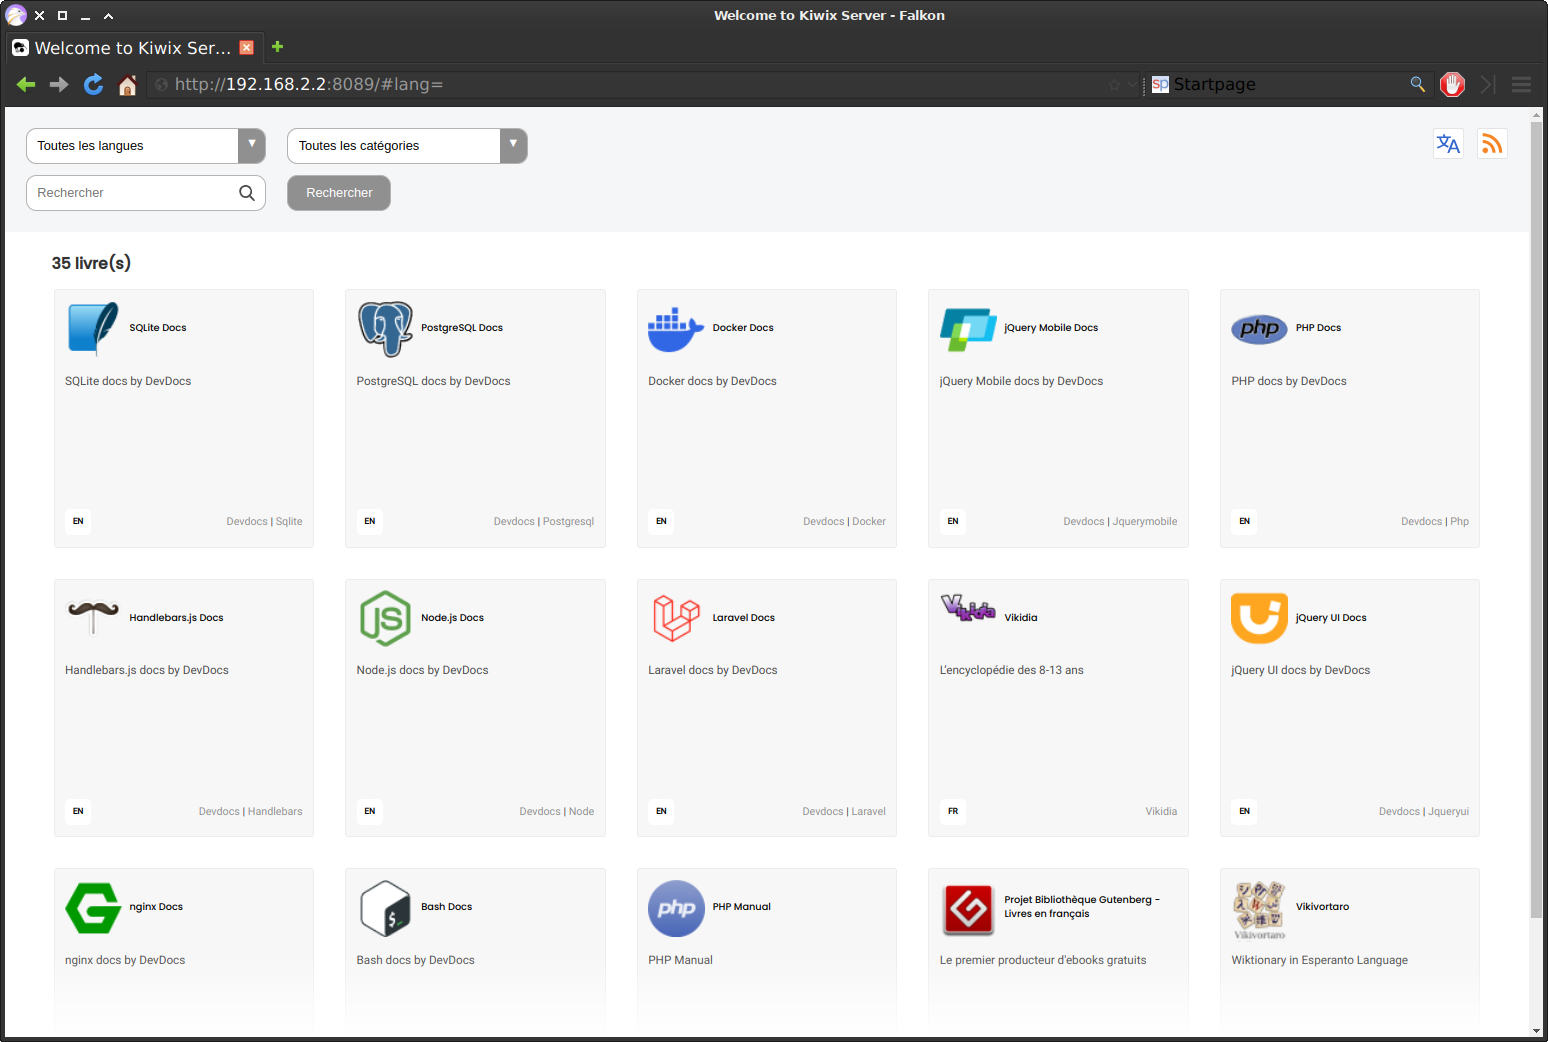Click the Vikidia logo

tap(968, 607)
